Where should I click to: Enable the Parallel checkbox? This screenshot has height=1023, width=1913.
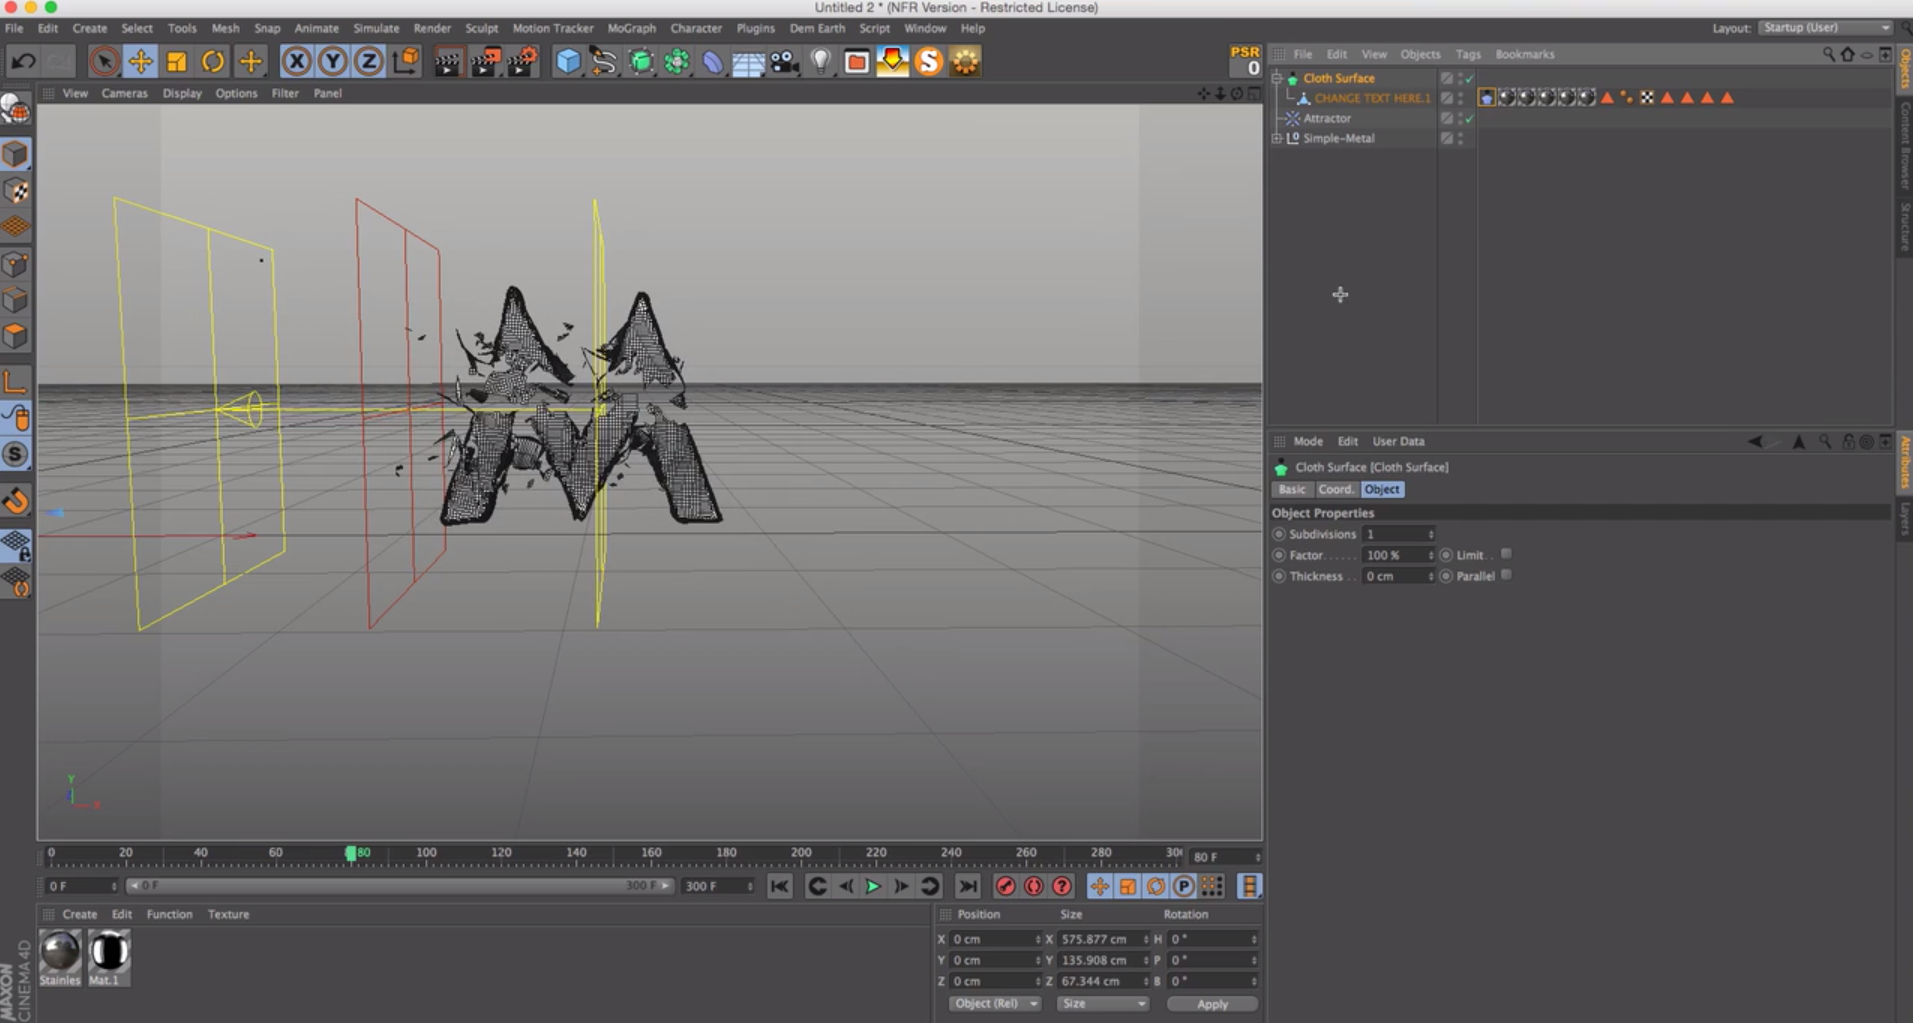[1506, 575]
